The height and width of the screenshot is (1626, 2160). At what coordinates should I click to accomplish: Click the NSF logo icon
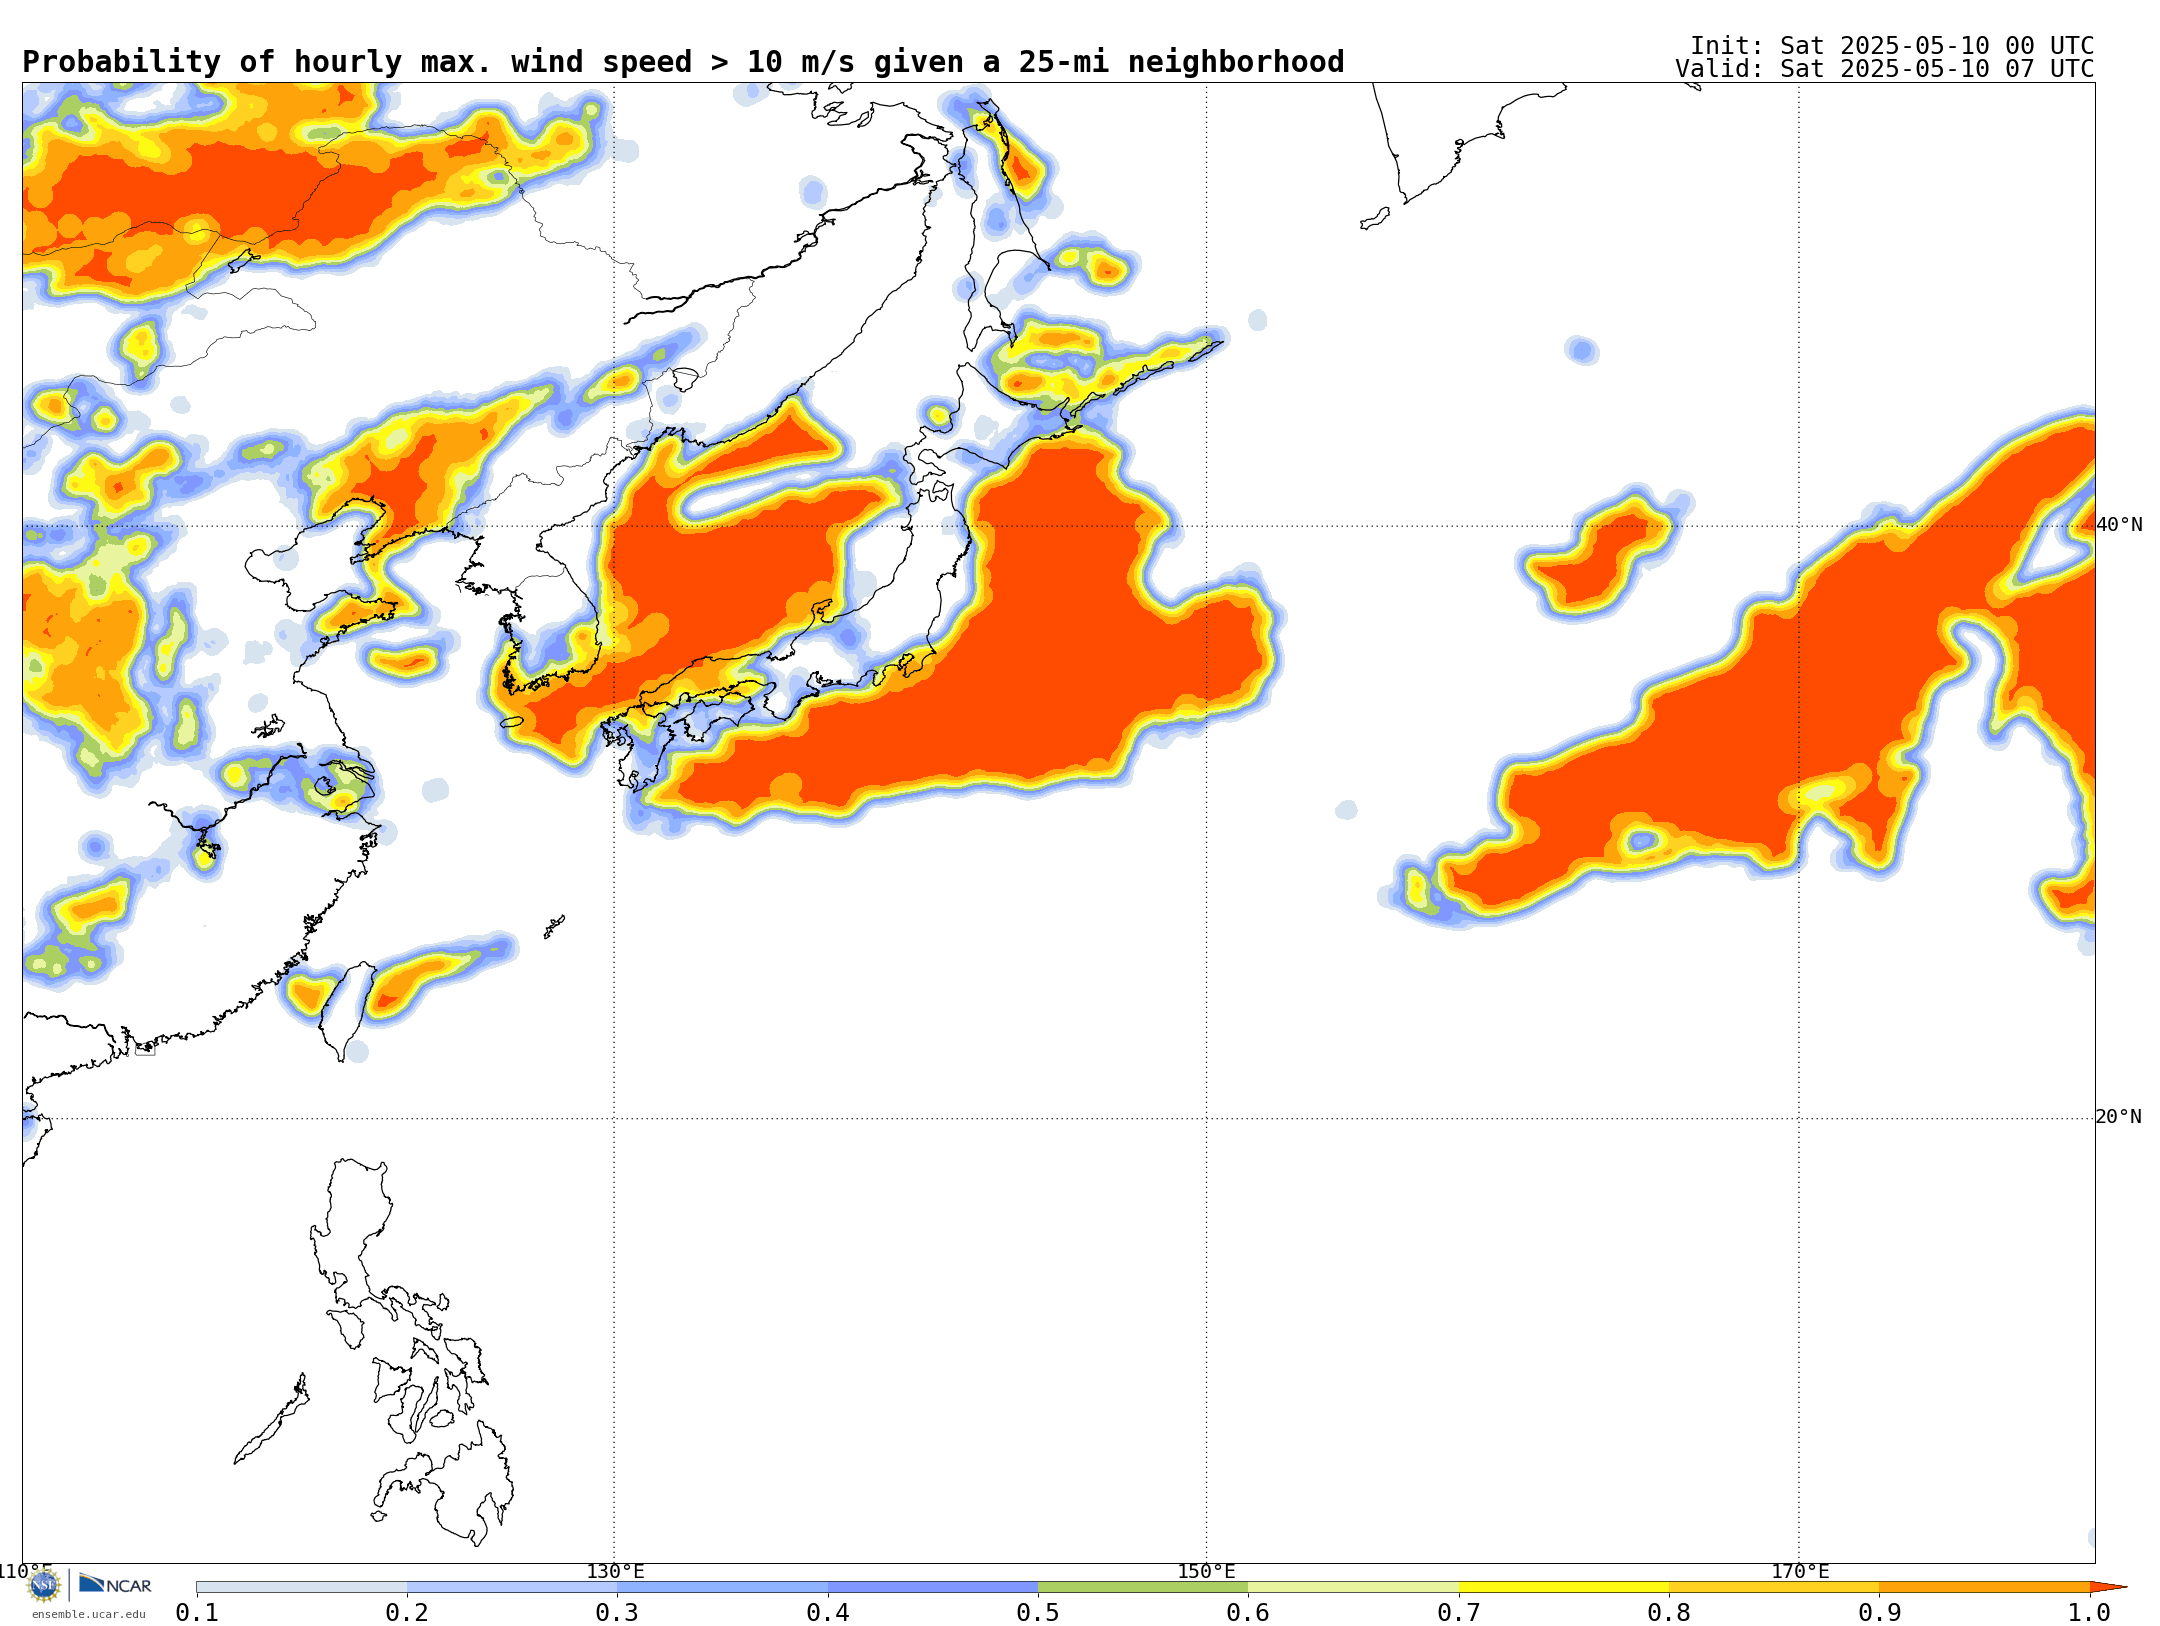pos(44,1585)
